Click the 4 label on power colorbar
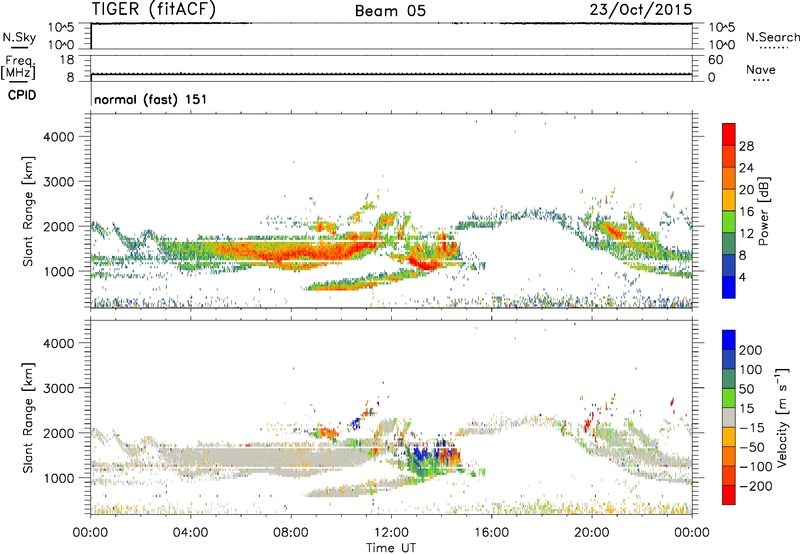The image size is (800, 554). click(742, 277)
